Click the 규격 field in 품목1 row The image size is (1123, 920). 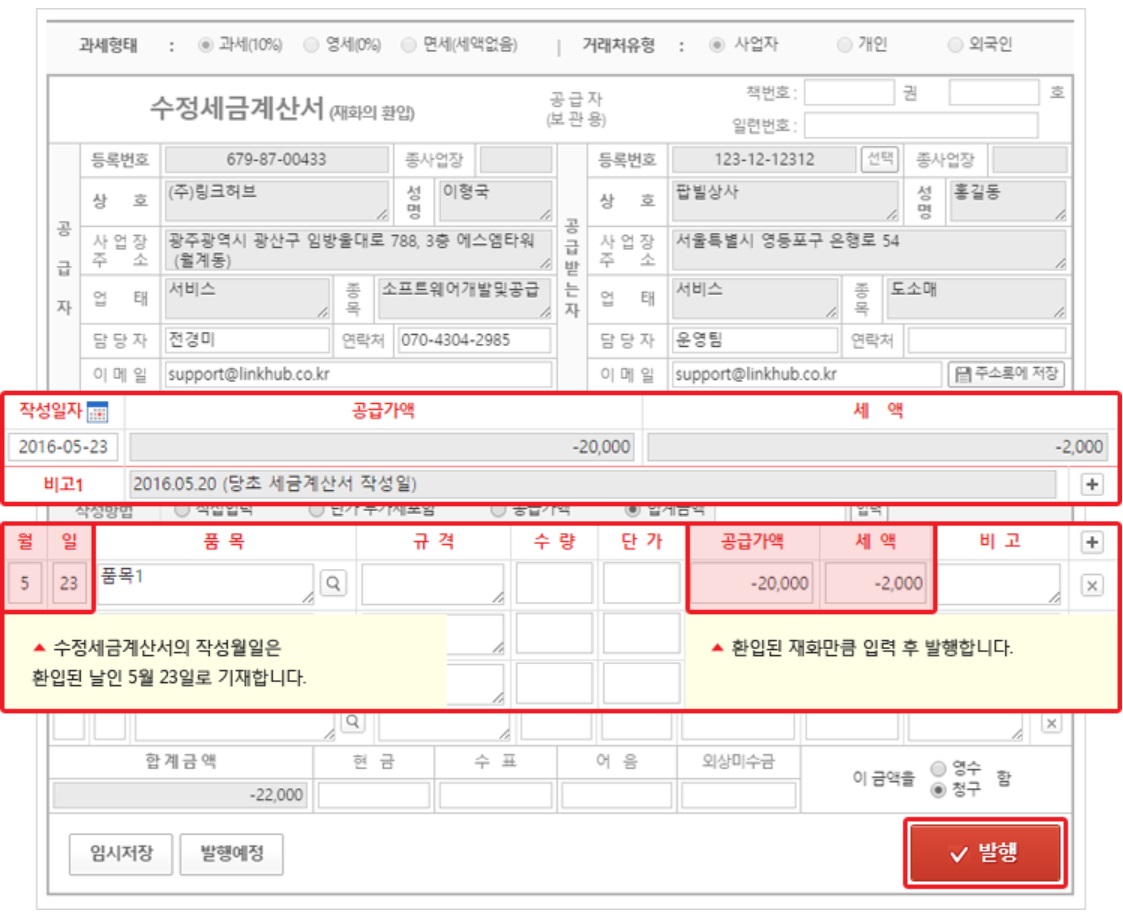(433, 583)
